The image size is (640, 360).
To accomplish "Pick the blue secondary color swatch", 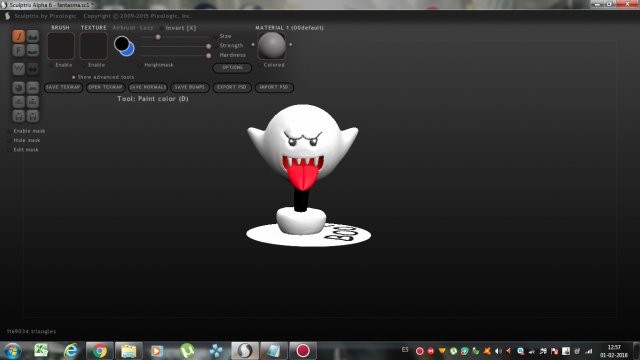I will (x=130, y=51).
